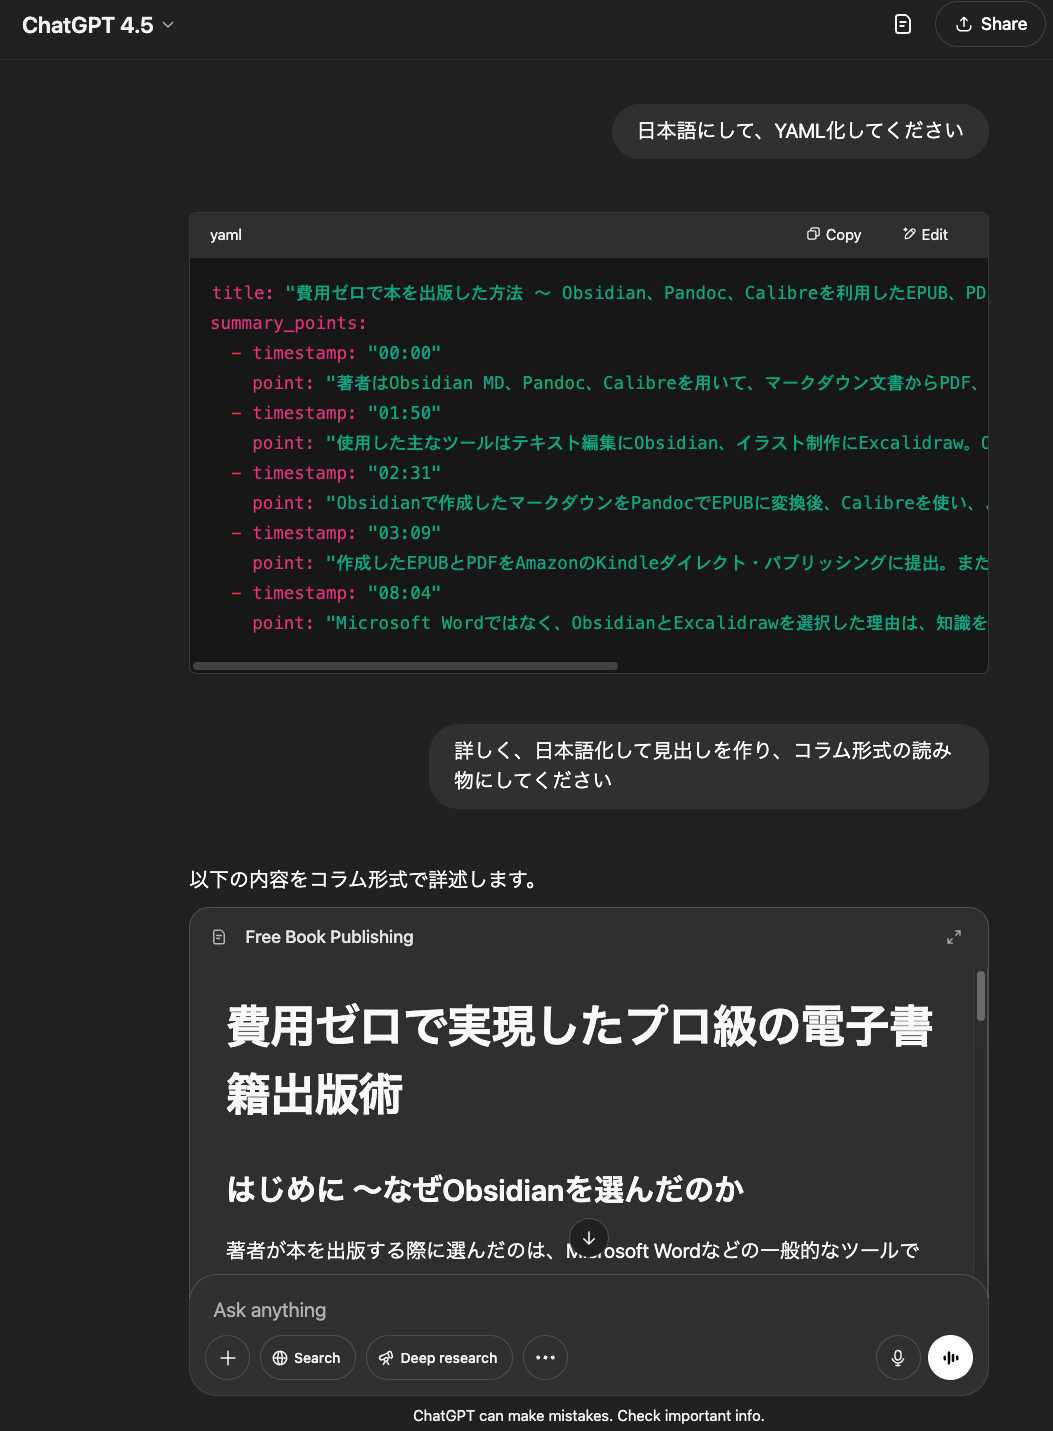Edit the YAML code block
Viewport: 1053px width, 1431px height.
click(x=925, y=235)
